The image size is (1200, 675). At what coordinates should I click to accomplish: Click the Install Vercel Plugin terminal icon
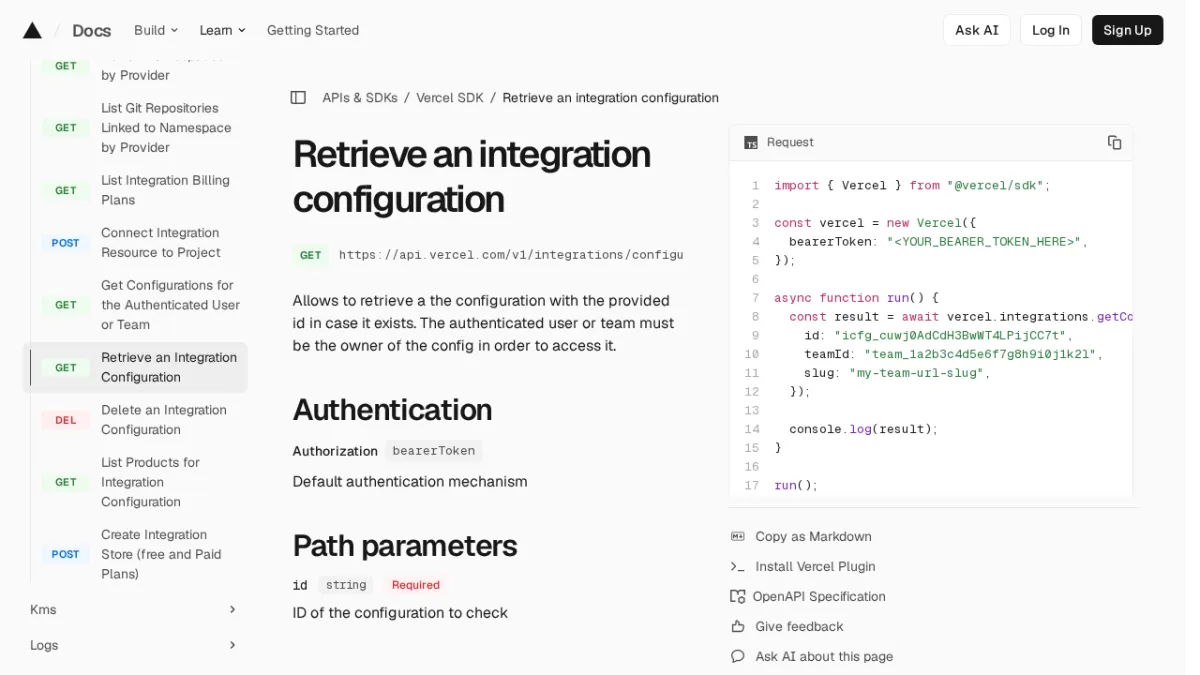coord(738,567)
